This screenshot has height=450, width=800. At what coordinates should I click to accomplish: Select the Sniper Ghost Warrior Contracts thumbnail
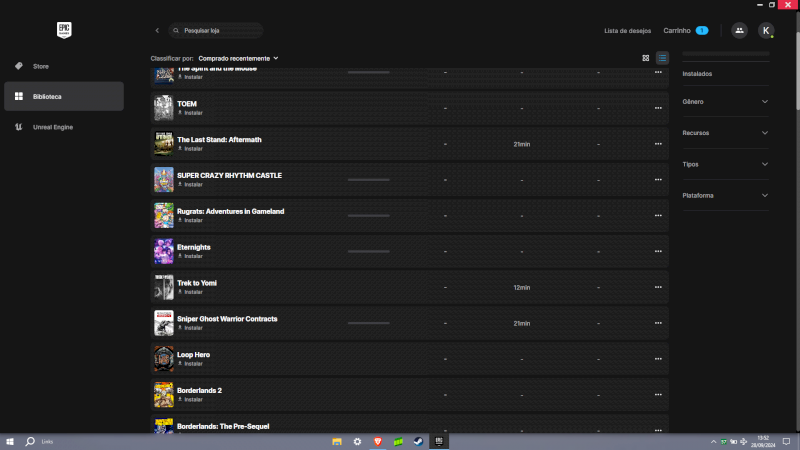point(164,323)
